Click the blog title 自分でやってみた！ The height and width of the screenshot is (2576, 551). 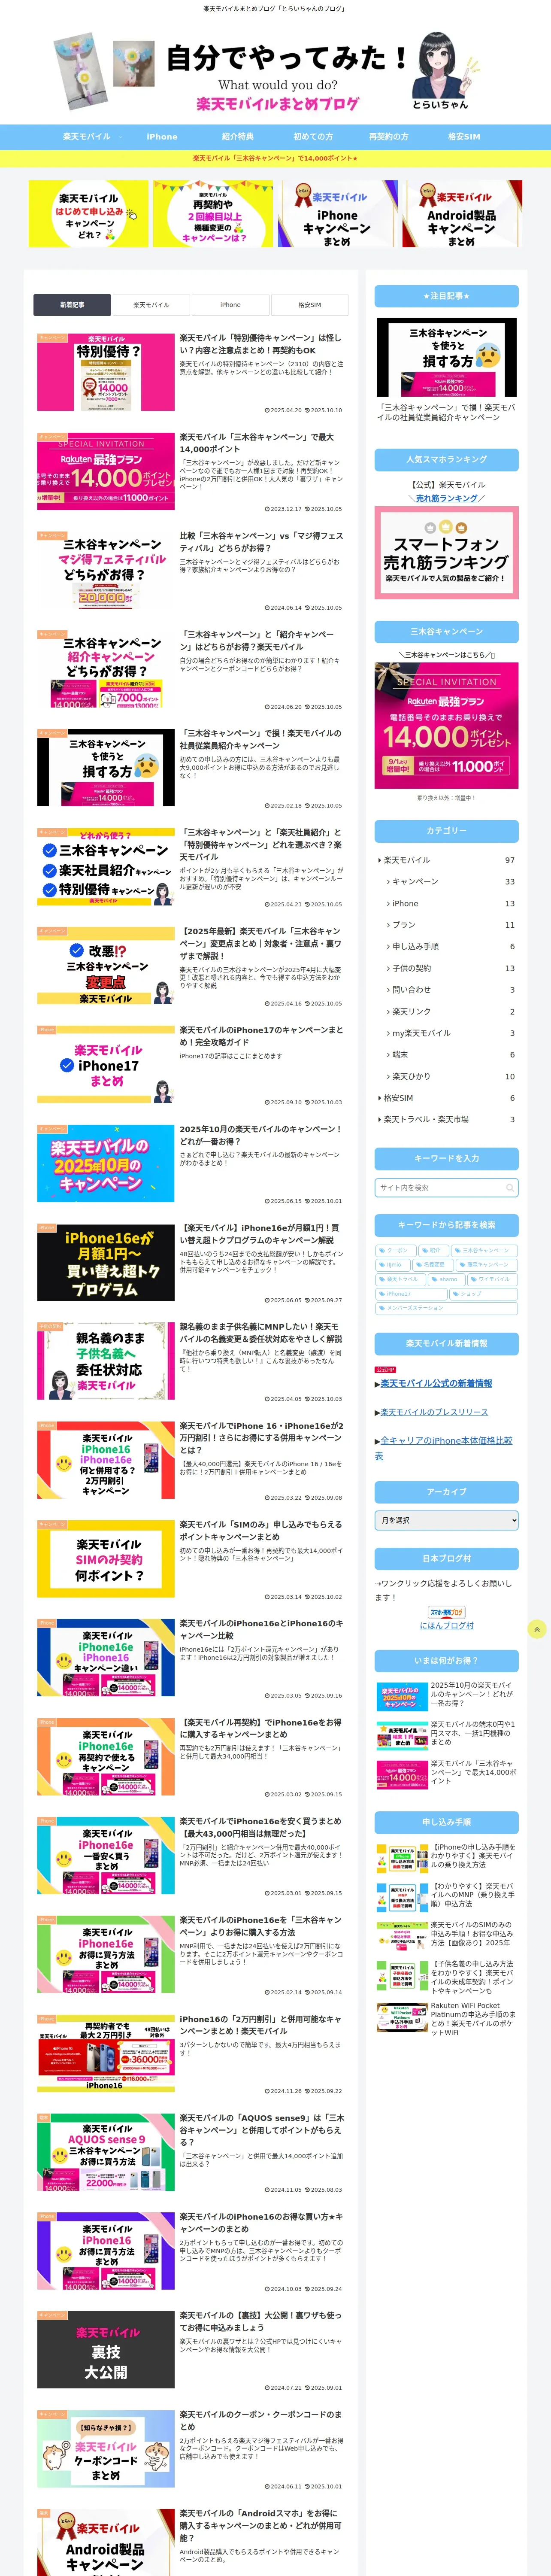coord(287,58)
